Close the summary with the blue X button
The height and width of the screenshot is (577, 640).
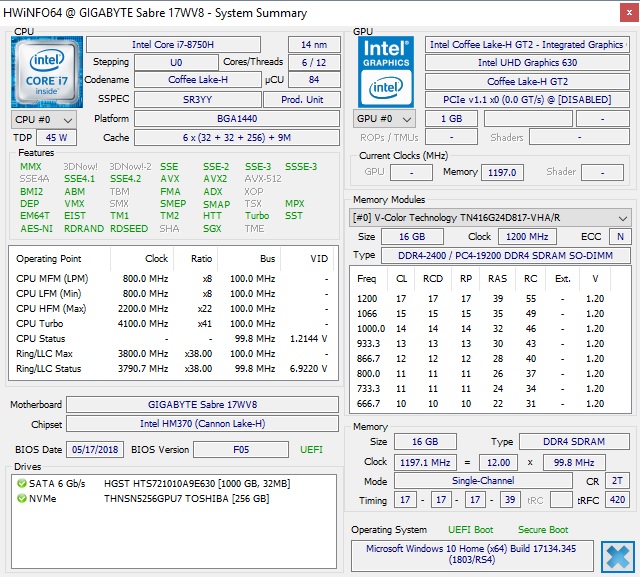617,555
